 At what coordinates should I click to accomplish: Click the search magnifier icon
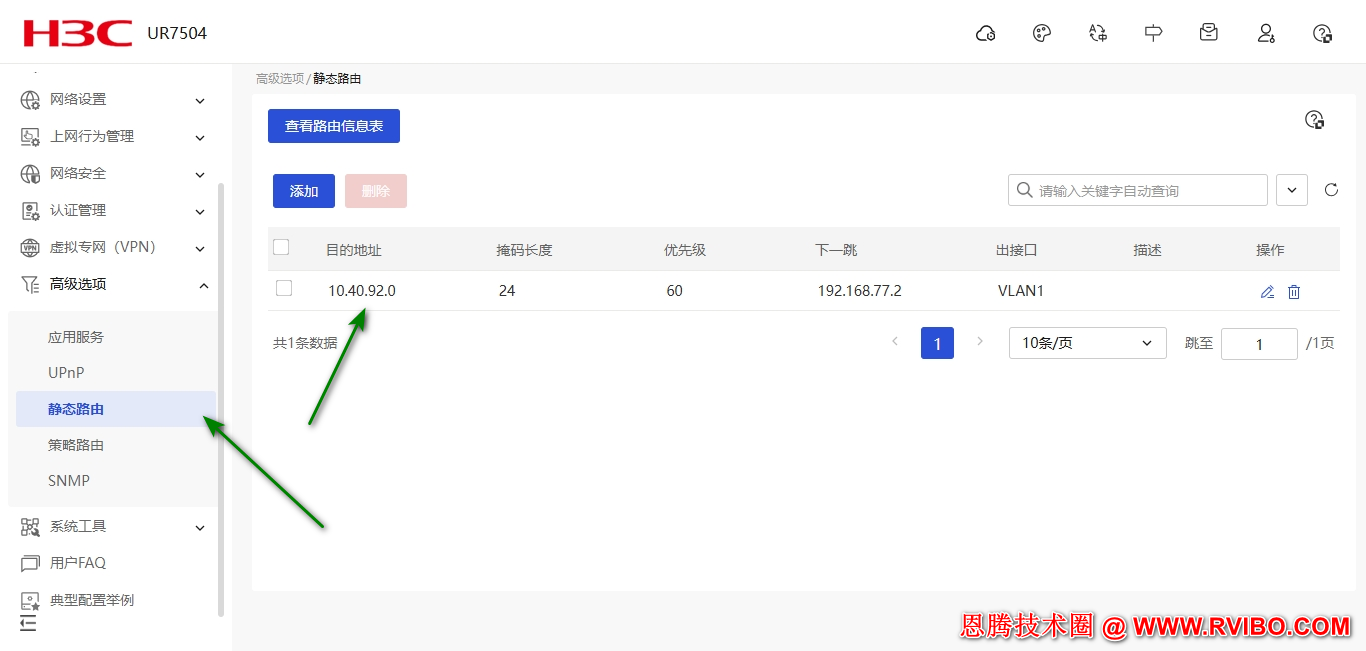1024,190
